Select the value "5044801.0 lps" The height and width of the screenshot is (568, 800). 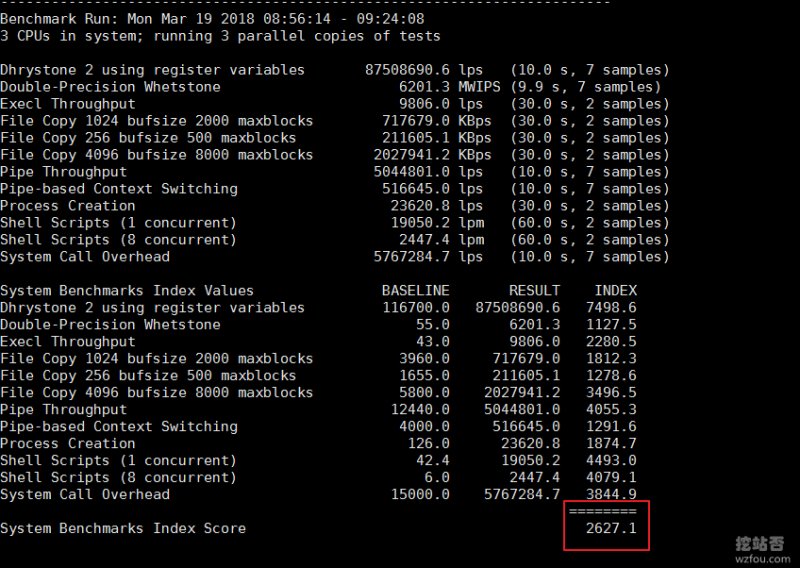[428, 172]
